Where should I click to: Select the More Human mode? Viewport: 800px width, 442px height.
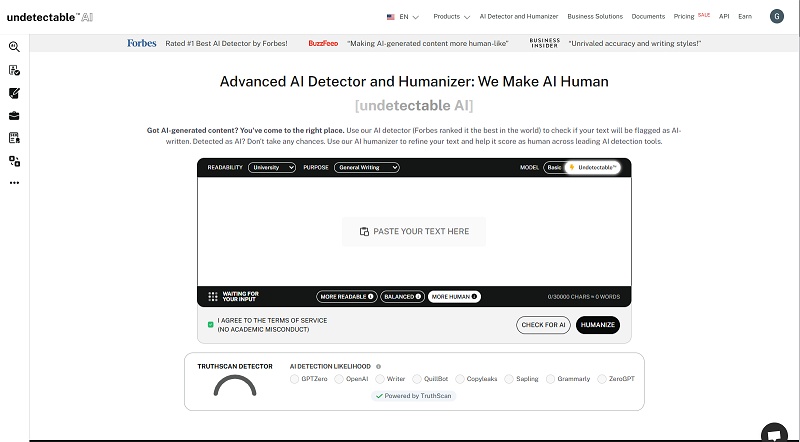[x=454, y=297]
